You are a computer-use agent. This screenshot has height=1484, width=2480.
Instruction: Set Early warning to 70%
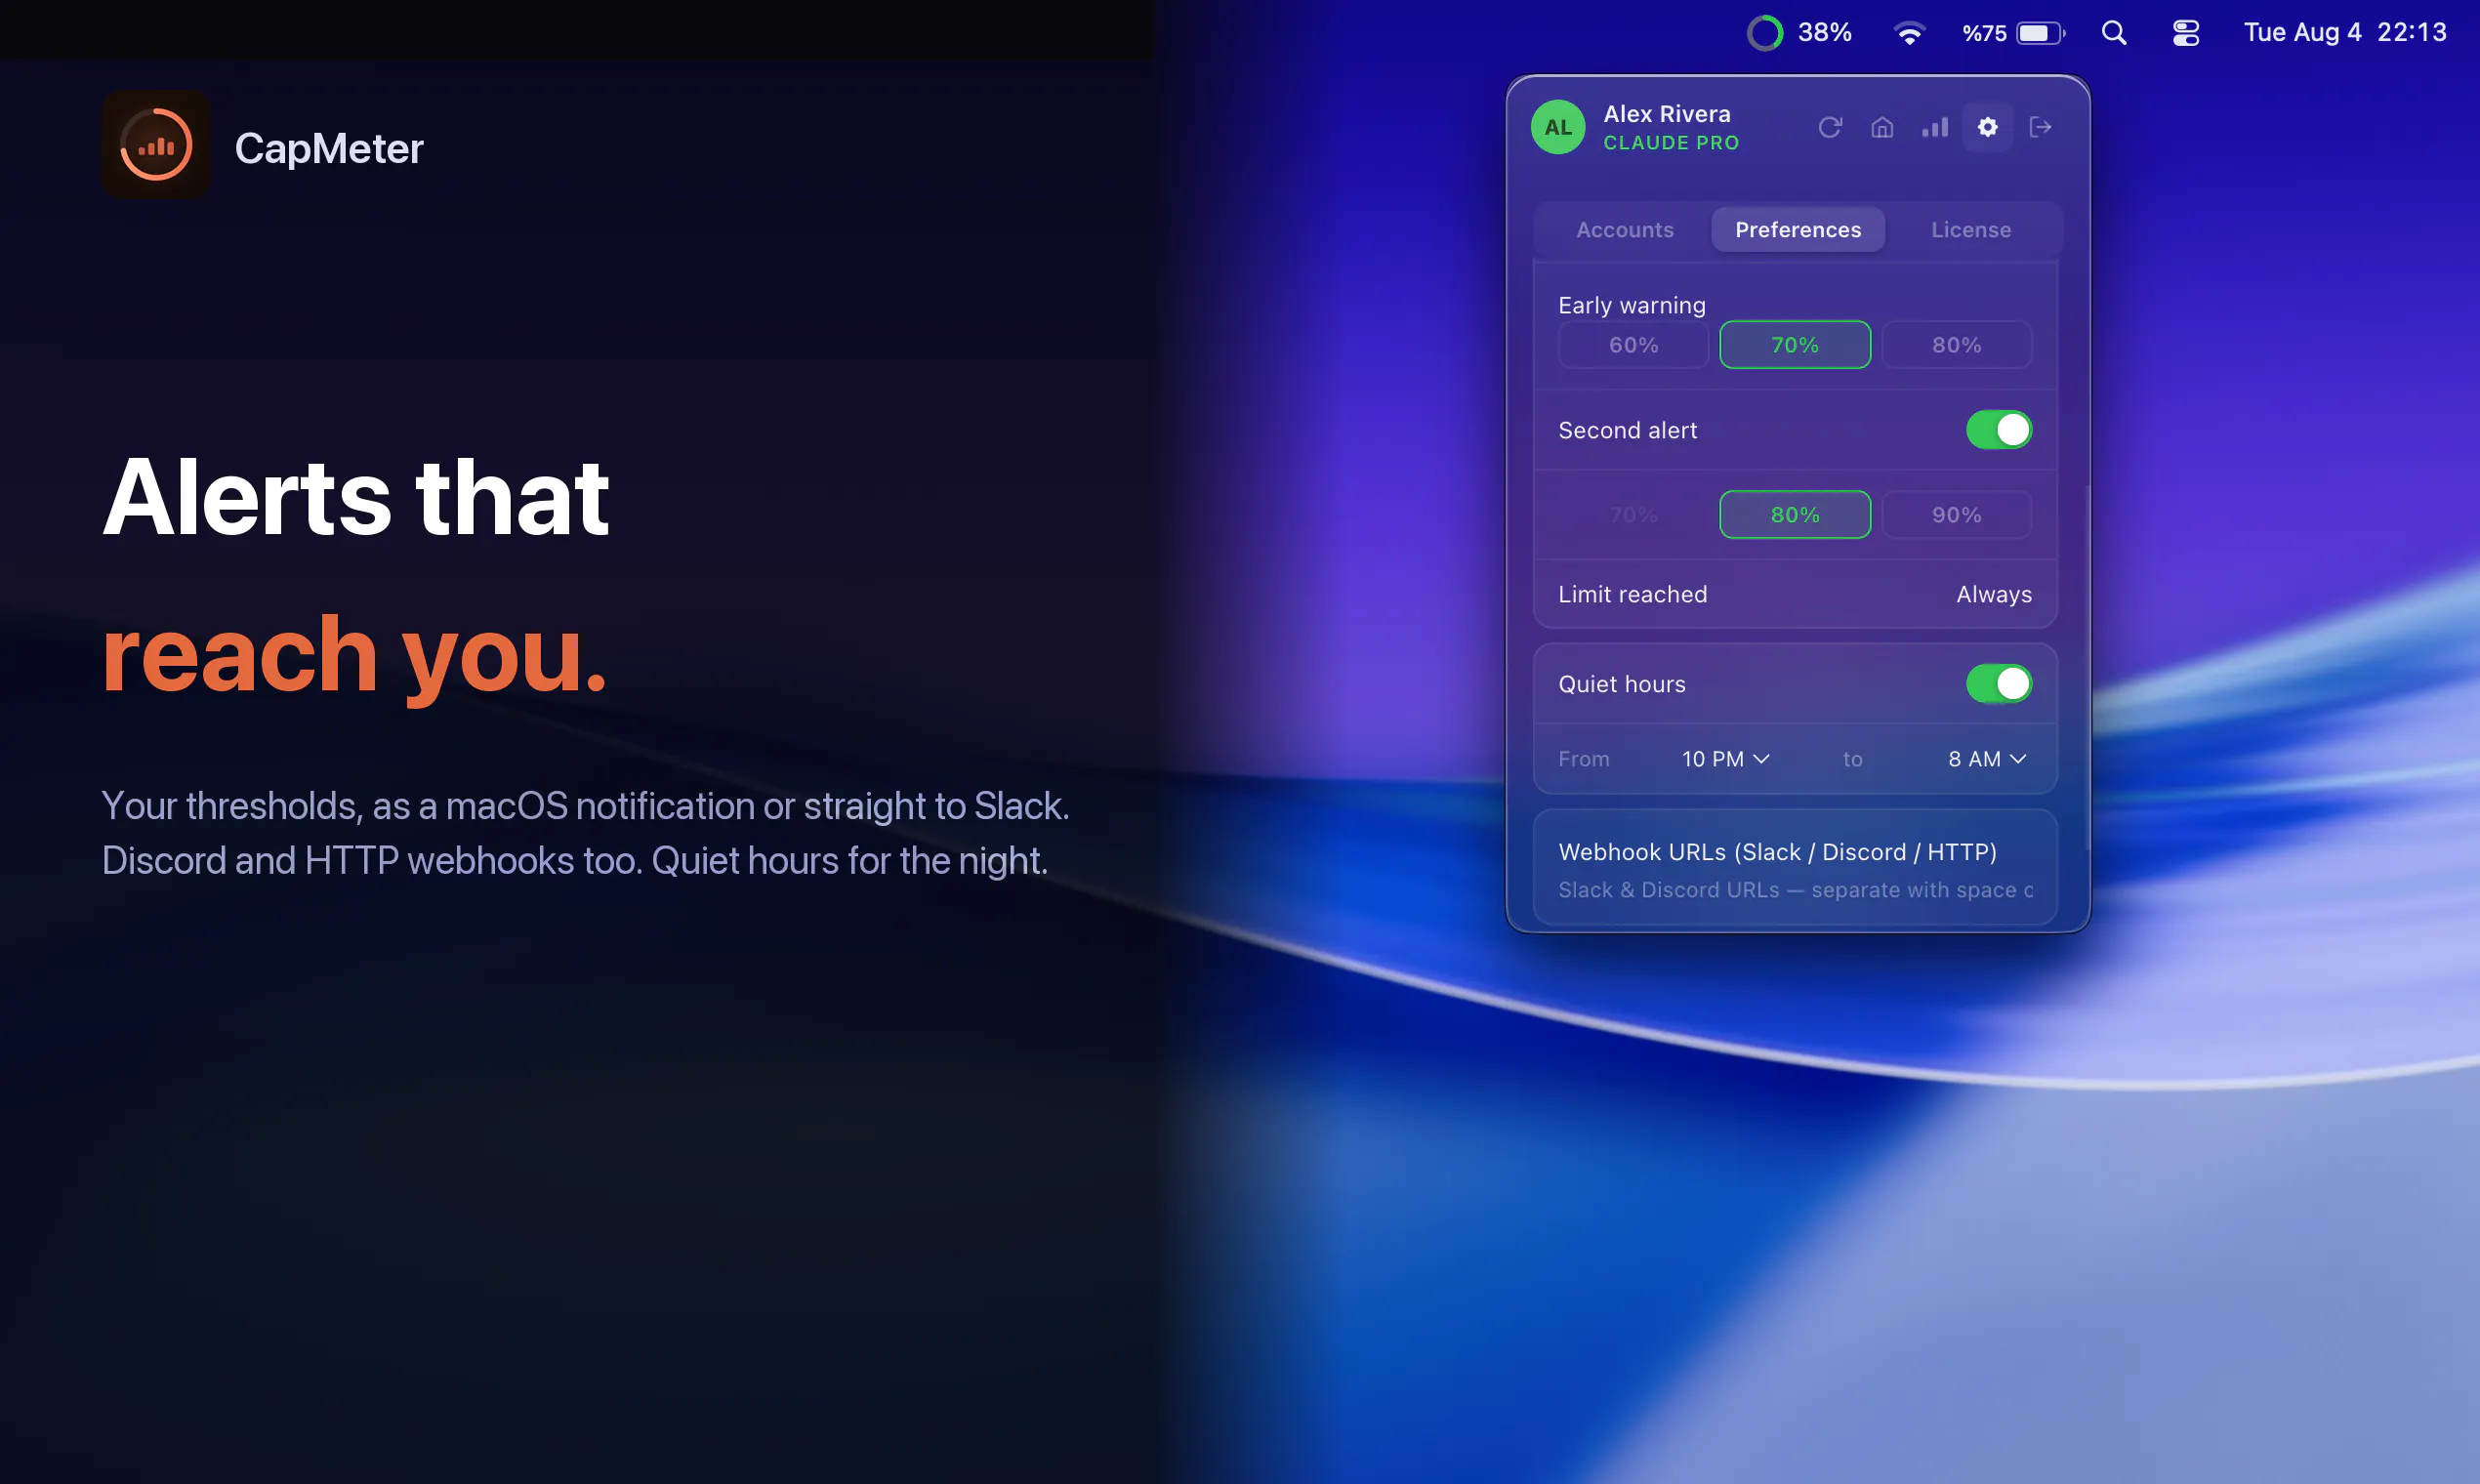pos(1795,345)
